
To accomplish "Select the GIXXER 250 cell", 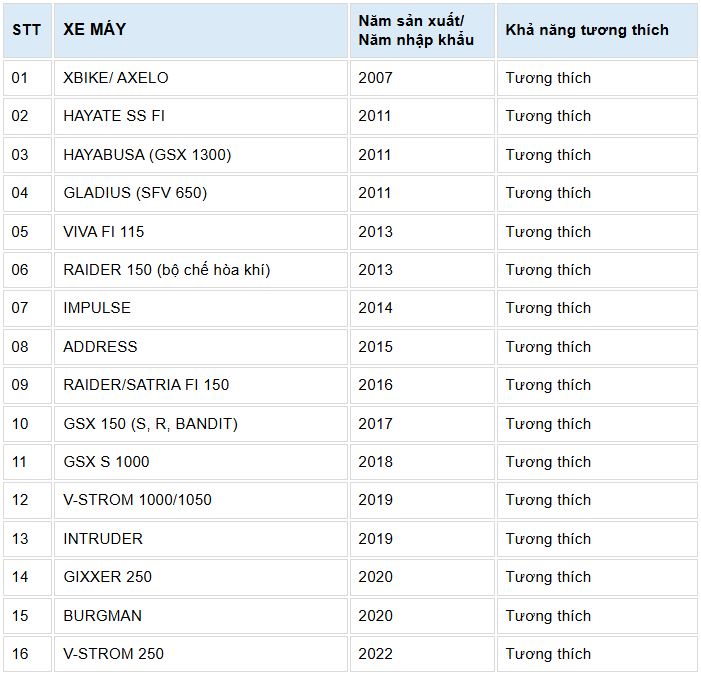I will pos(201,577).
